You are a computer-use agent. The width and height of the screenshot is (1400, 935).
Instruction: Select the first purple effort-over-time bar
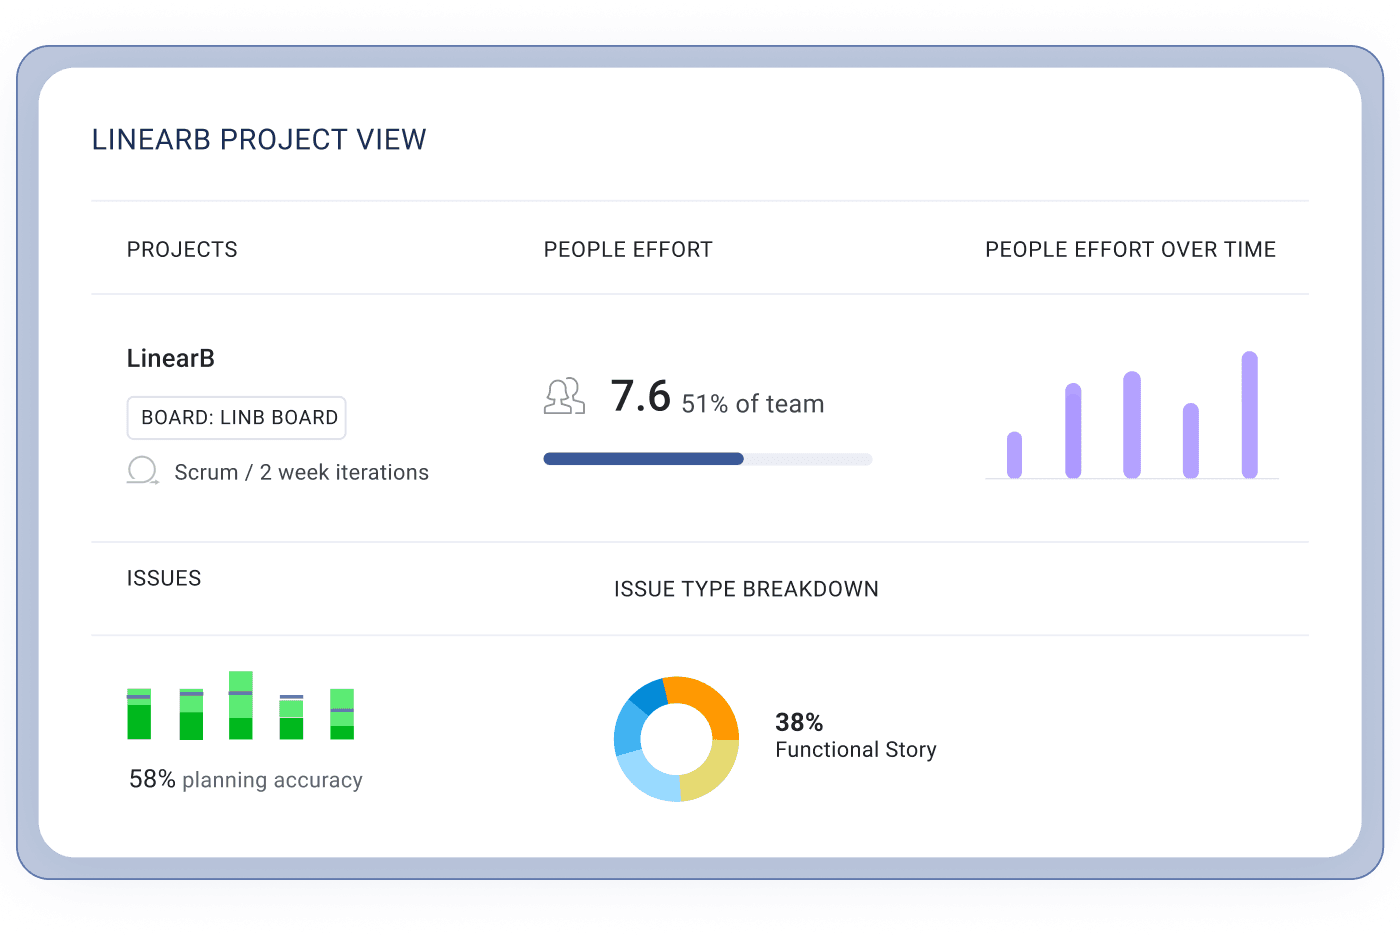tap(1014, 455)
